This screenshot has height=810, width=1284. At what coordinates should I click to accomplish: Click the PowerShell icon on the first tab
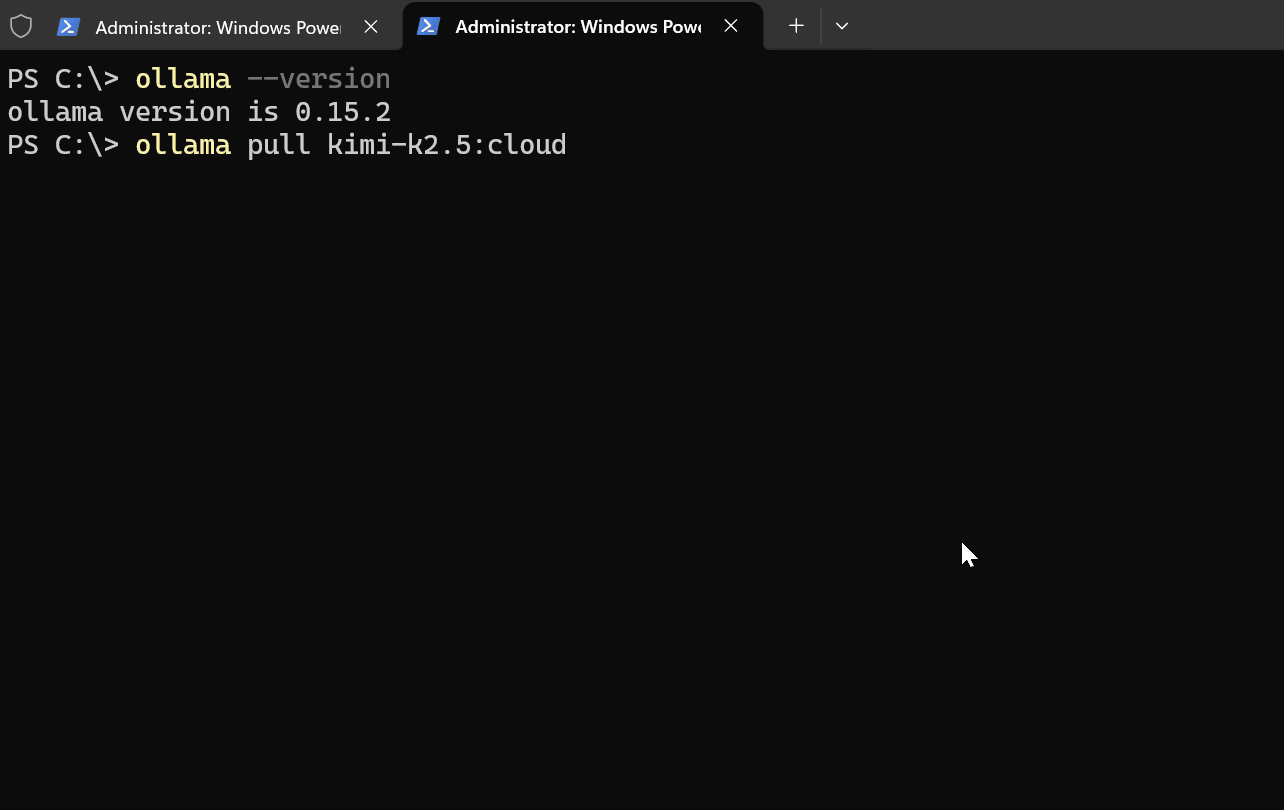(x=68, y=27)
